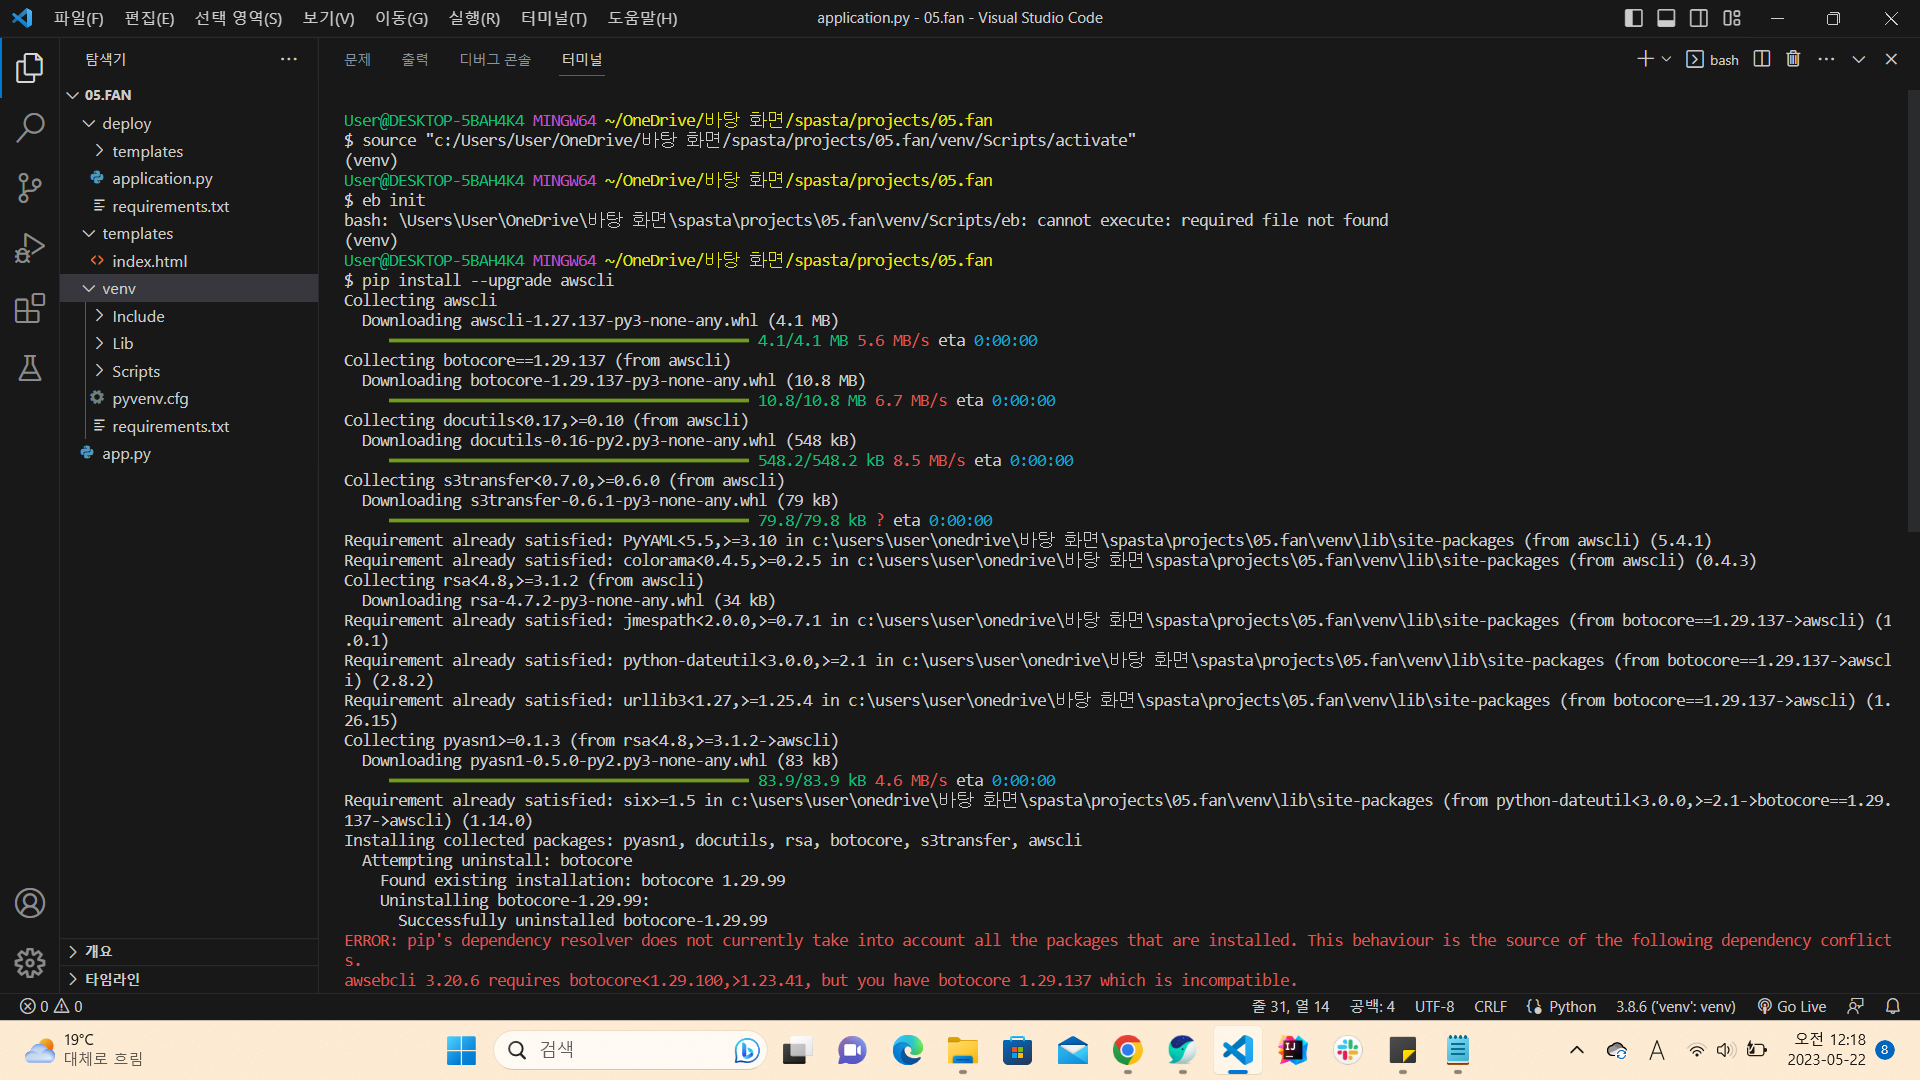The width and height of the screenshot is (1920, 1080).
Task: Open Google Chrome from taskbar
Action: [1127, 1050]
